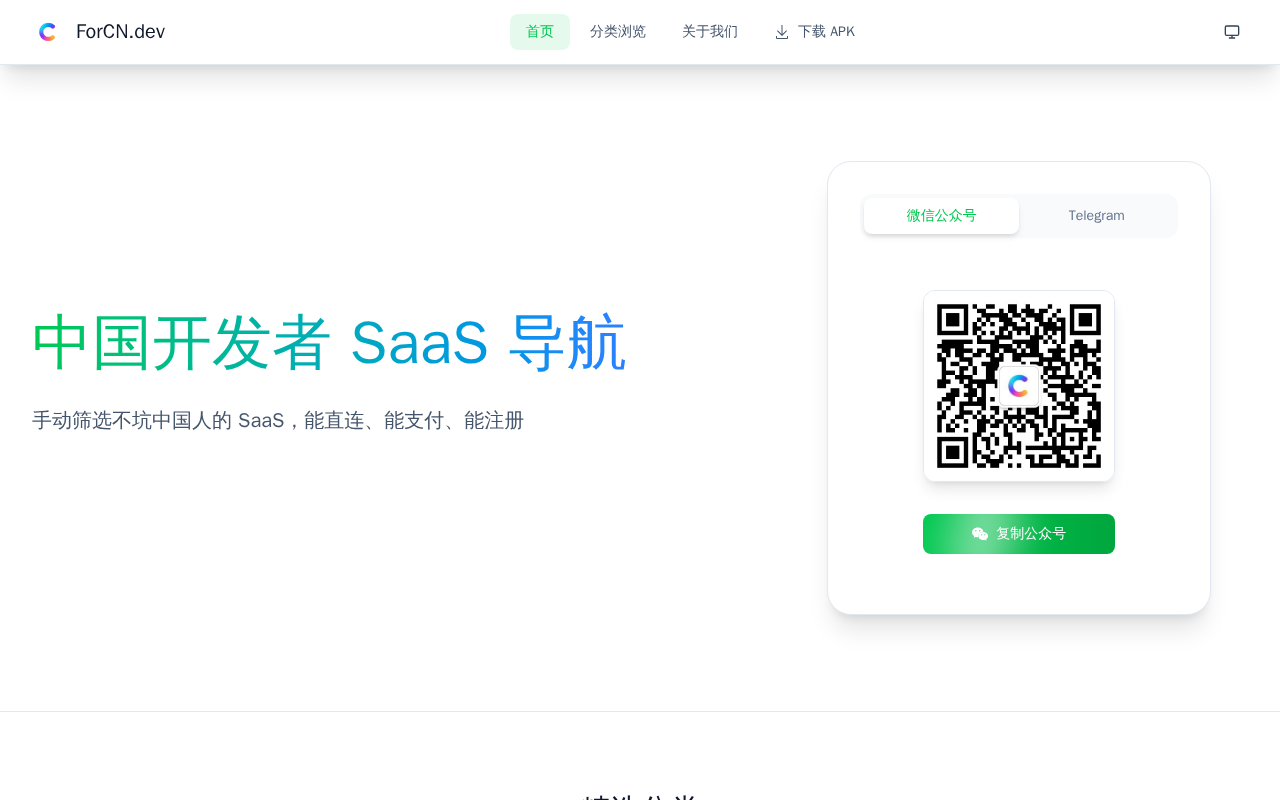
Task: Click the logo inside the QR code
Action: (1019, 386)
